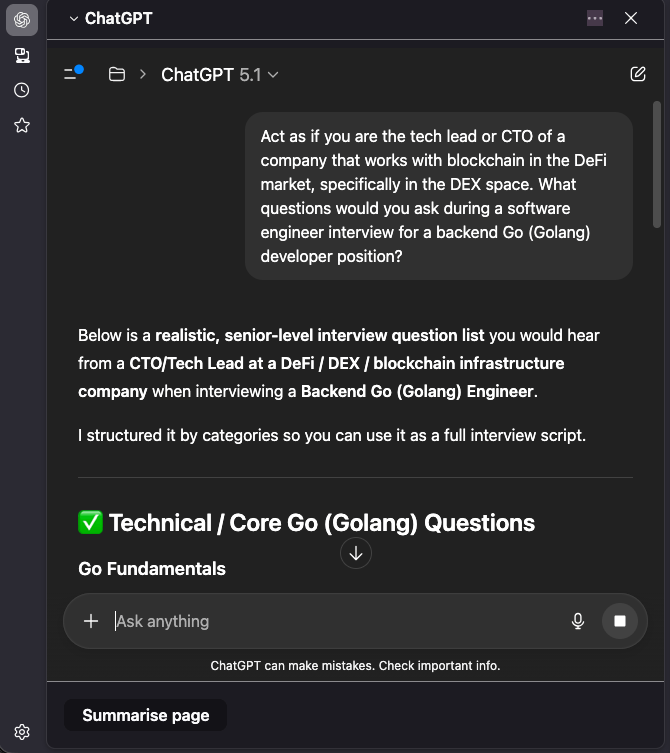Toggle the ChatGPT sidebar menu
The image size is (670, 753).
[73, 74]
